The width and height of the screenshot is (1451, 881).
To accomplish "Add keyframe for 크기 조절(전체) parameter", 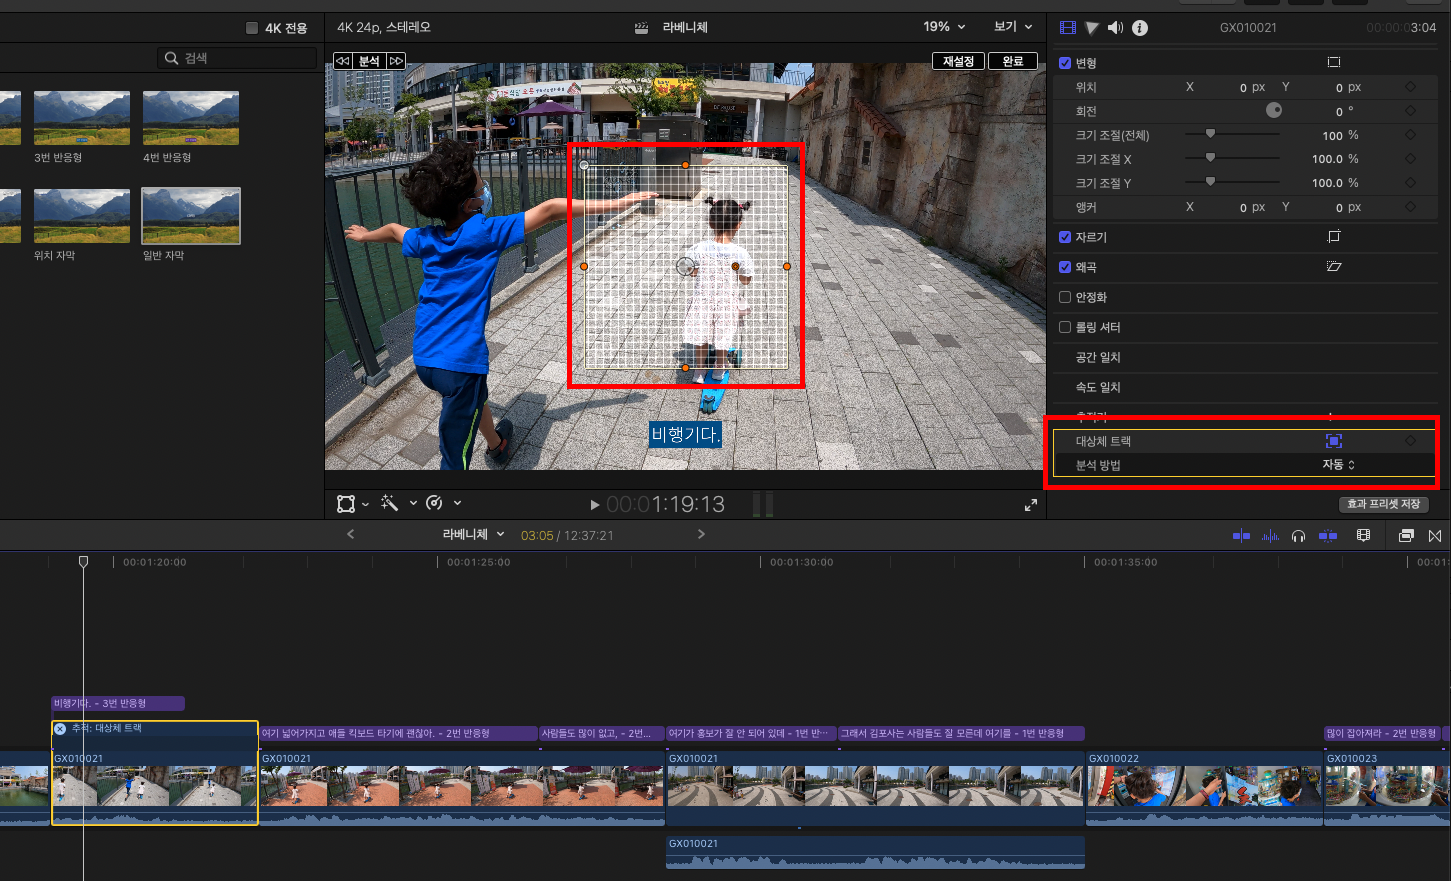I will [x=1410, y=135].
